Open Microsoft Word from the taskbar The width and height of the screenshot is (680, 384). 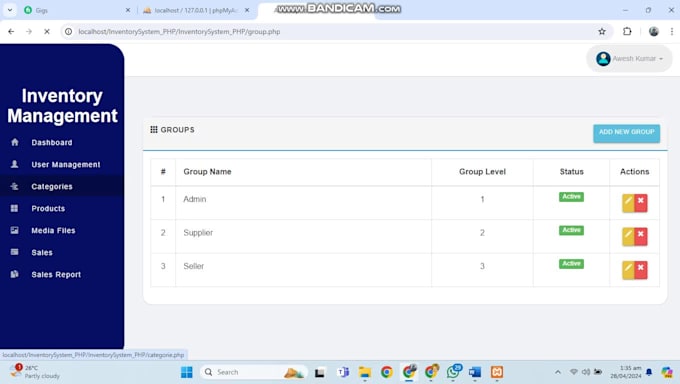pyautogui.click(x=475, y=372)
